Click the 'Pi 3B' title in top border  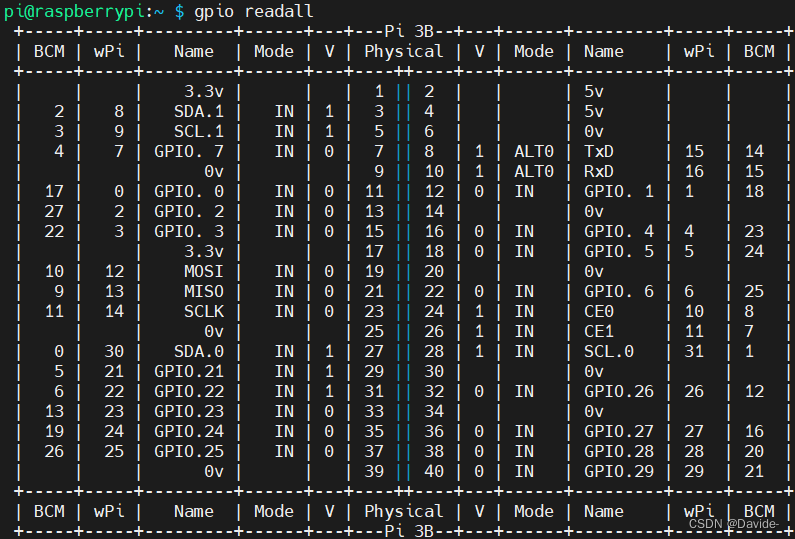click(x=409, y=31)
